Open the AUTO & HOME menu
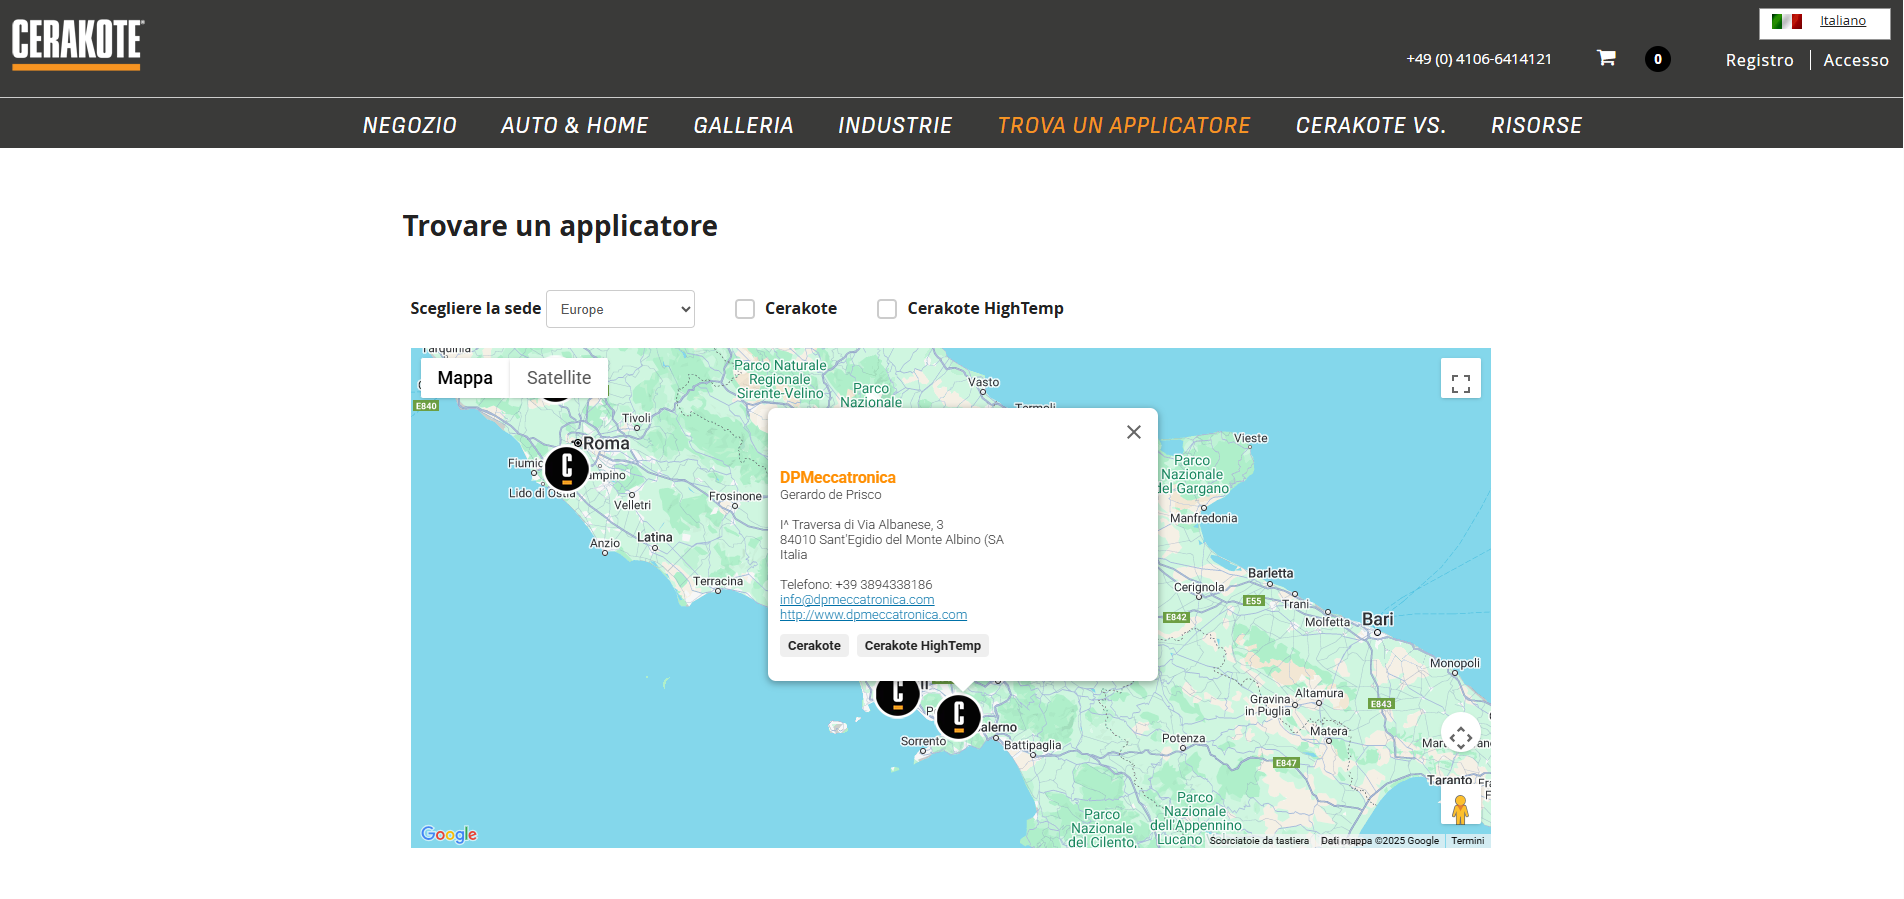This screenshot has width=1904, height=899. 575,126
